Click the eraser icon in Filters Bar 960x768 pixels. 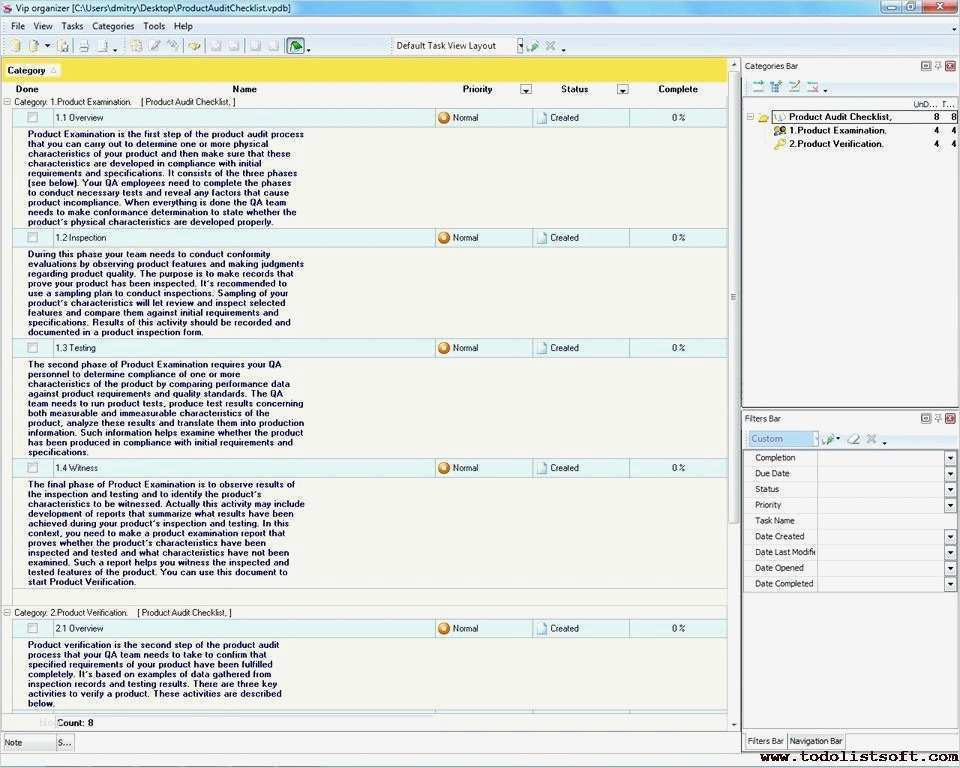tap(853, 439)
